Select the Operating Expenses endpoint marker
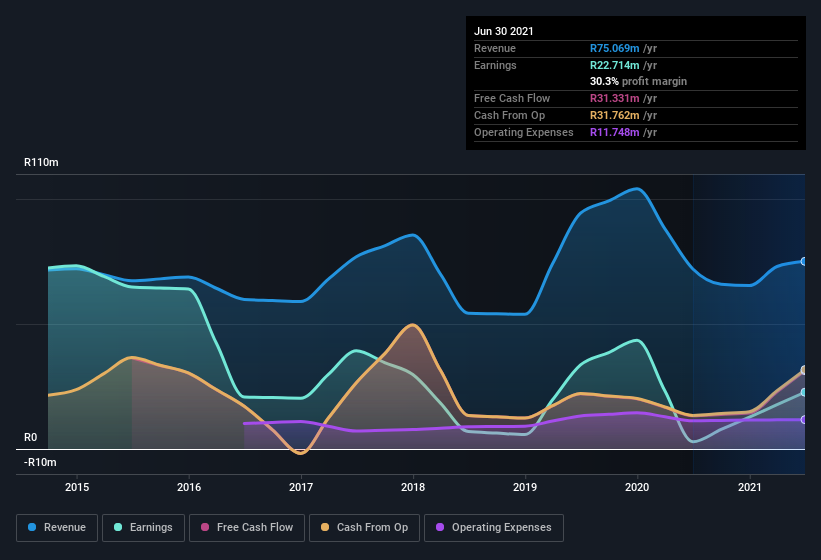The height and width of the screenshot is (560, 821). pyautogui.click(x=804, y=420)
